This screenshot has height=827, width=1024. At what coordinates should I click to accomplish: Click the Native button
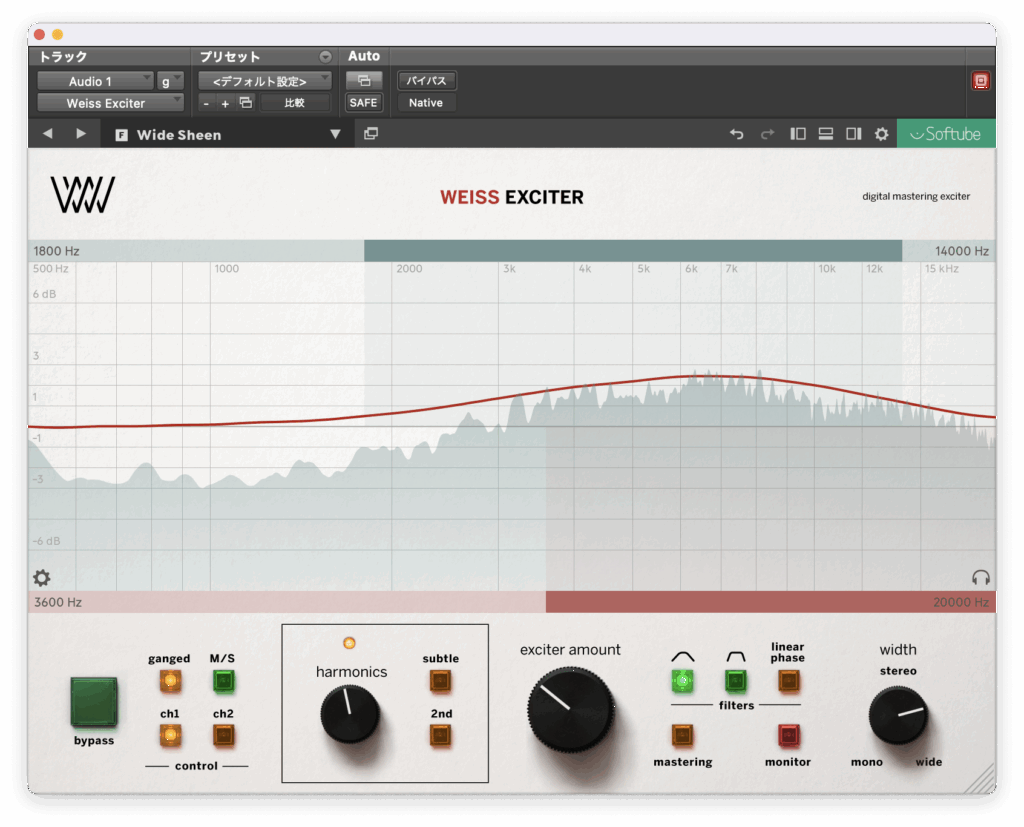pyautogui.click(x=426, y=103)
